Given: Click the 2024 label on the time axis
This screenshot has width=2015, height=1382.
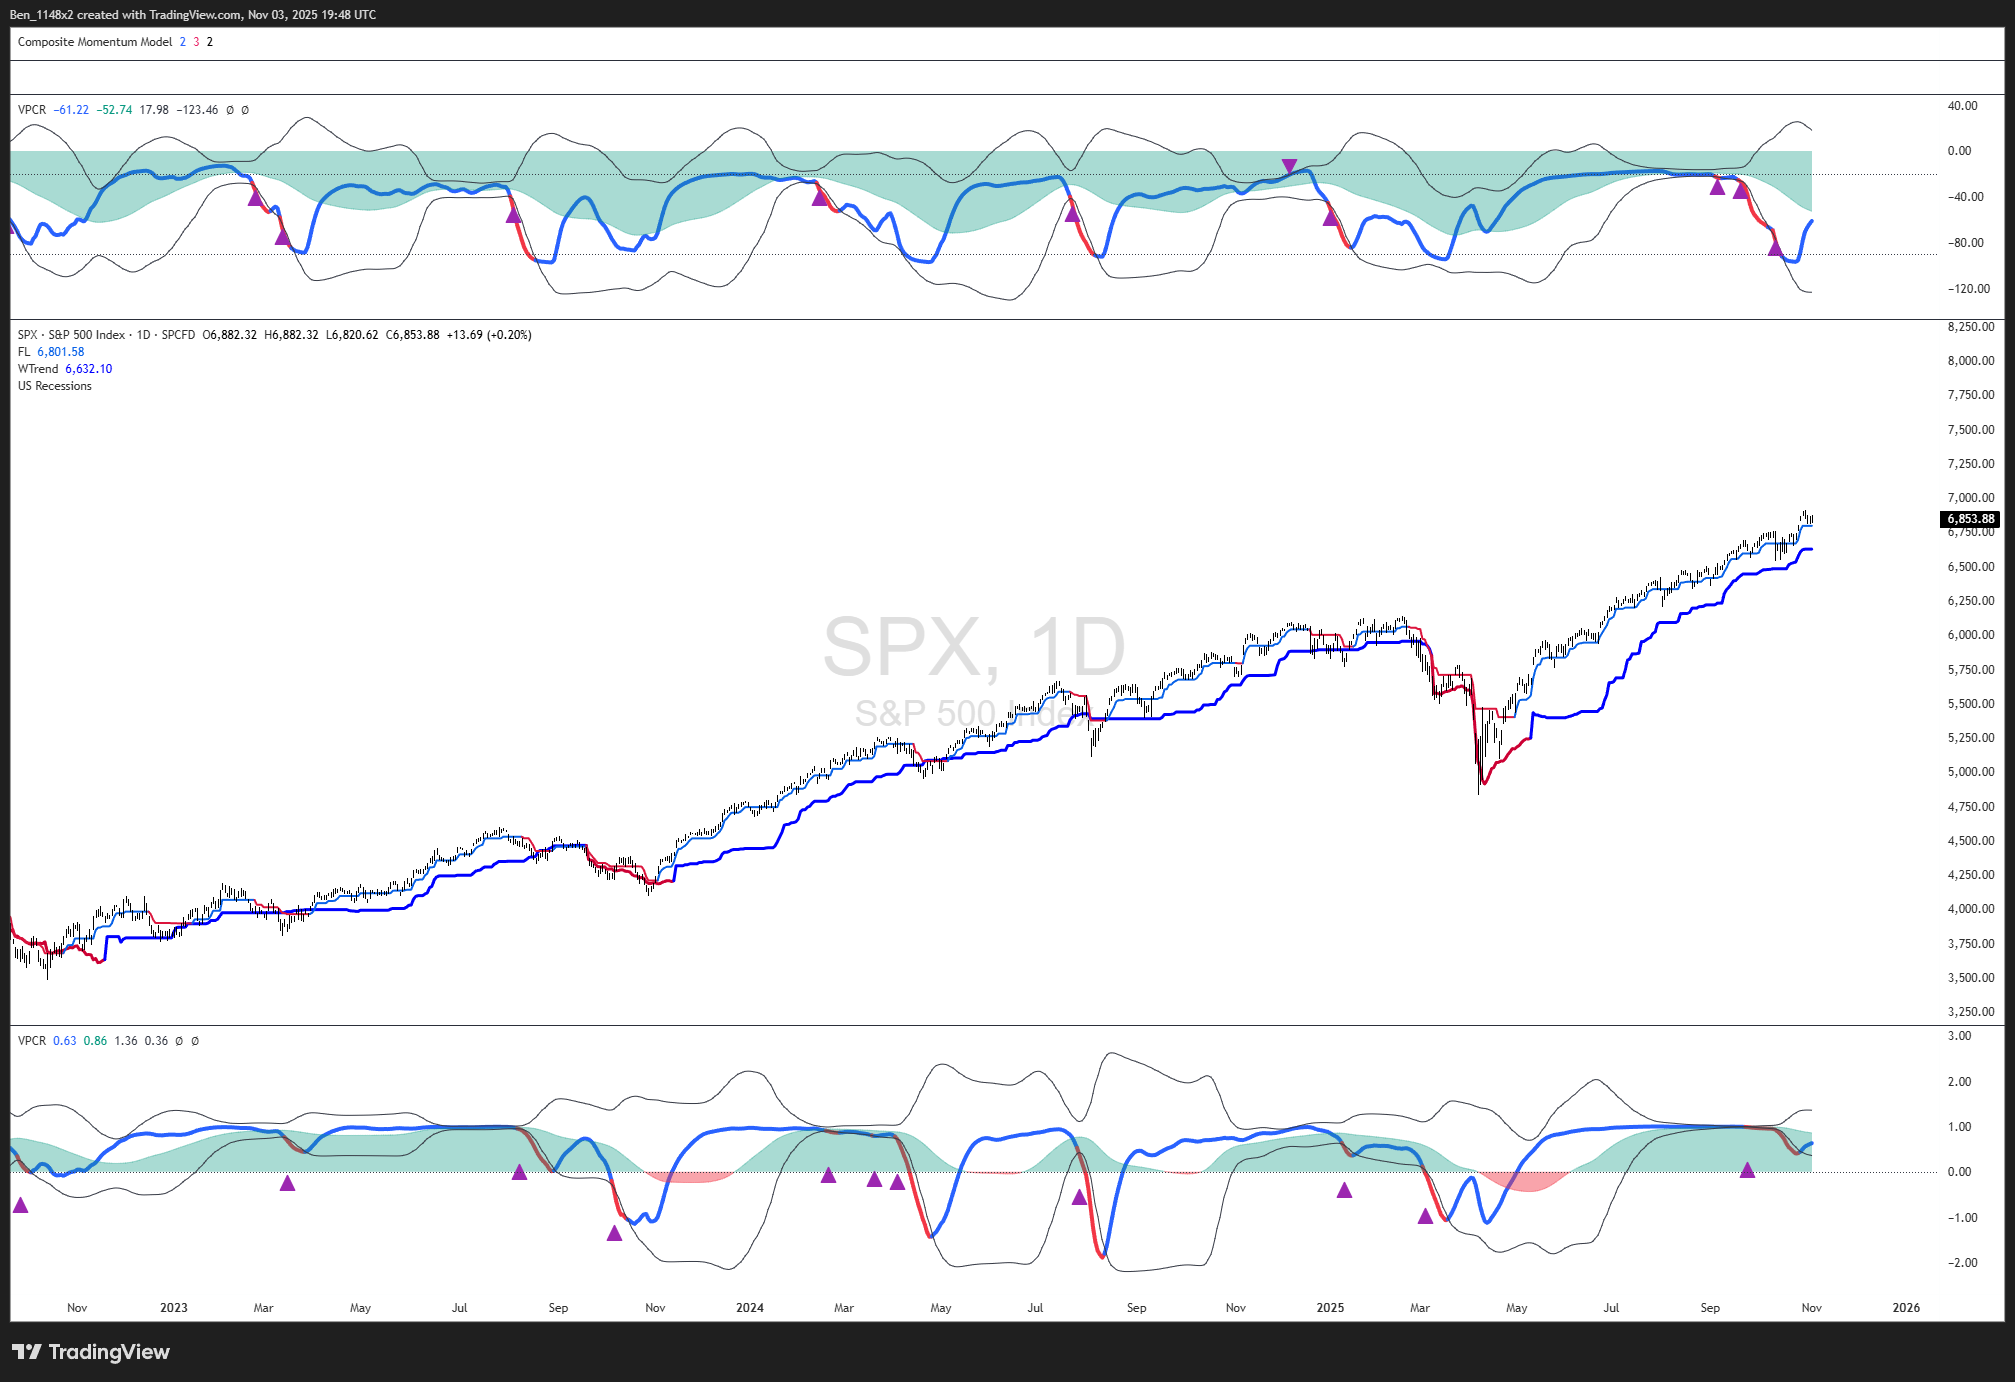Looking at the screenshot, I should pyautogui.click(x=749, y=1308).
